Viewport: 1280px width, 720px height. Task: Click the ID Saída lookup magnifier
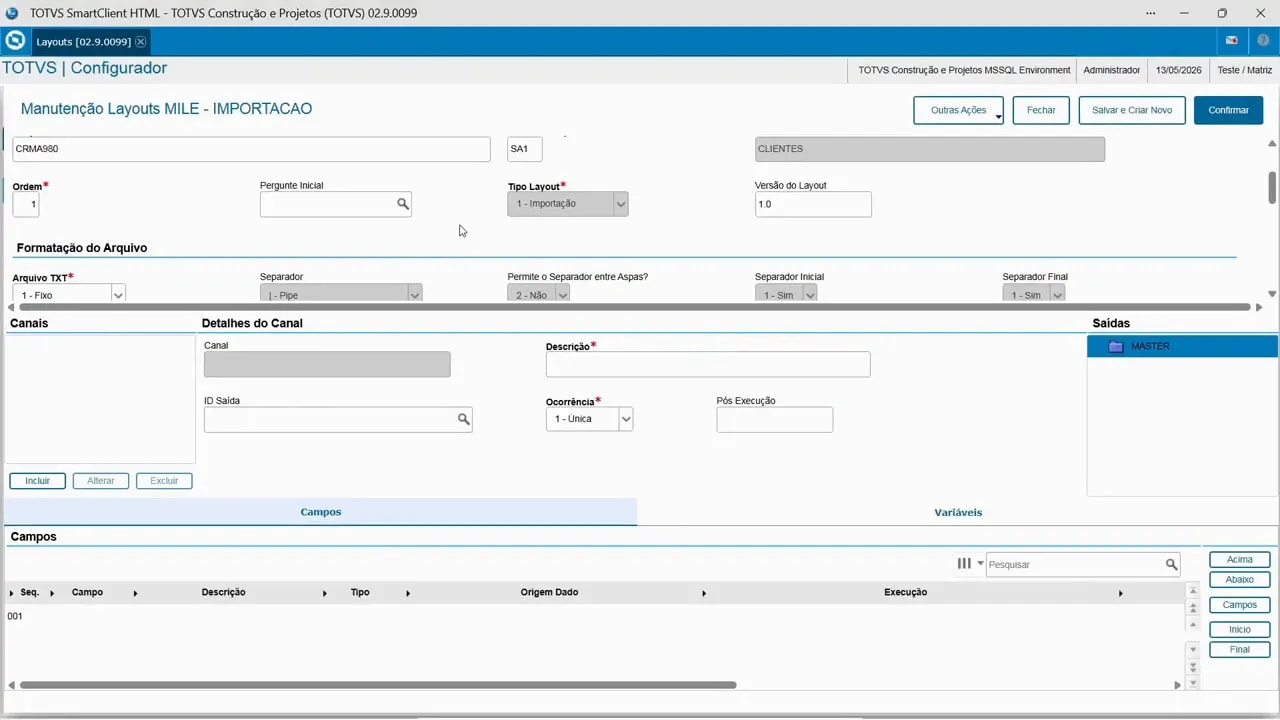point(463,419)
